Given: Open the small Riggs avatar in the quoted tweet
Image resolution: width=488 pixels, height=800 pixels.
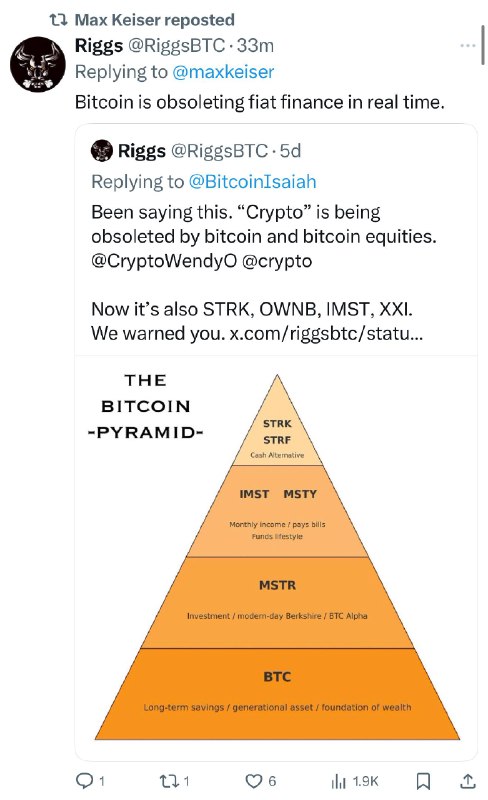Looking at the screenshot, I should click(x=102, y=151).
